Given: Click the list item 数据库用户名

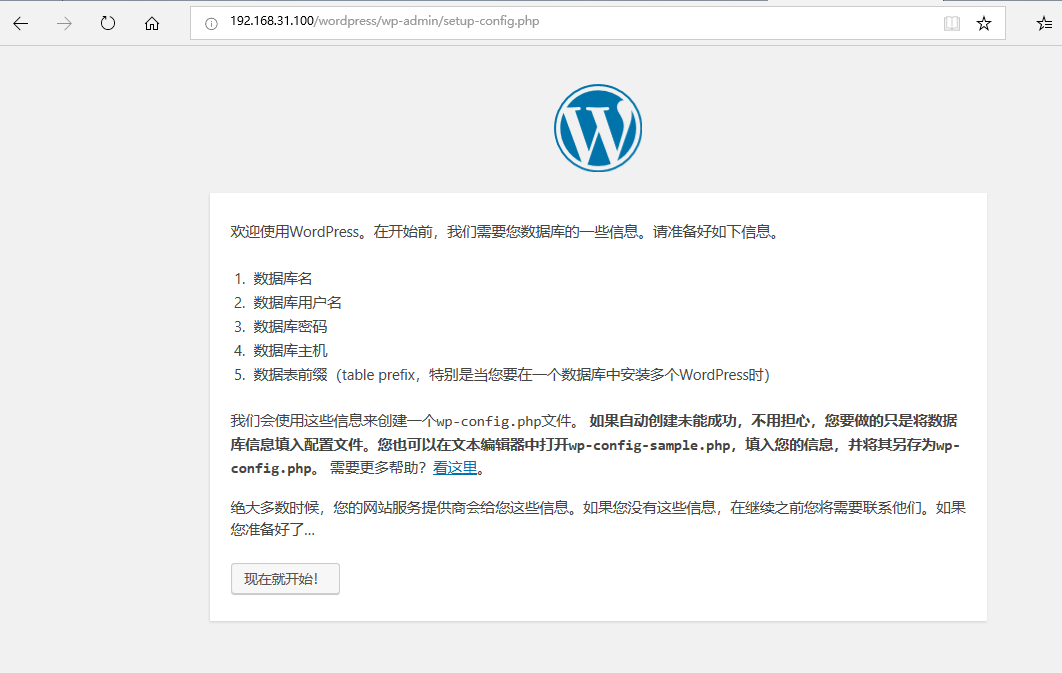Looking at the screenshot, I should click(x=297, y=303).
